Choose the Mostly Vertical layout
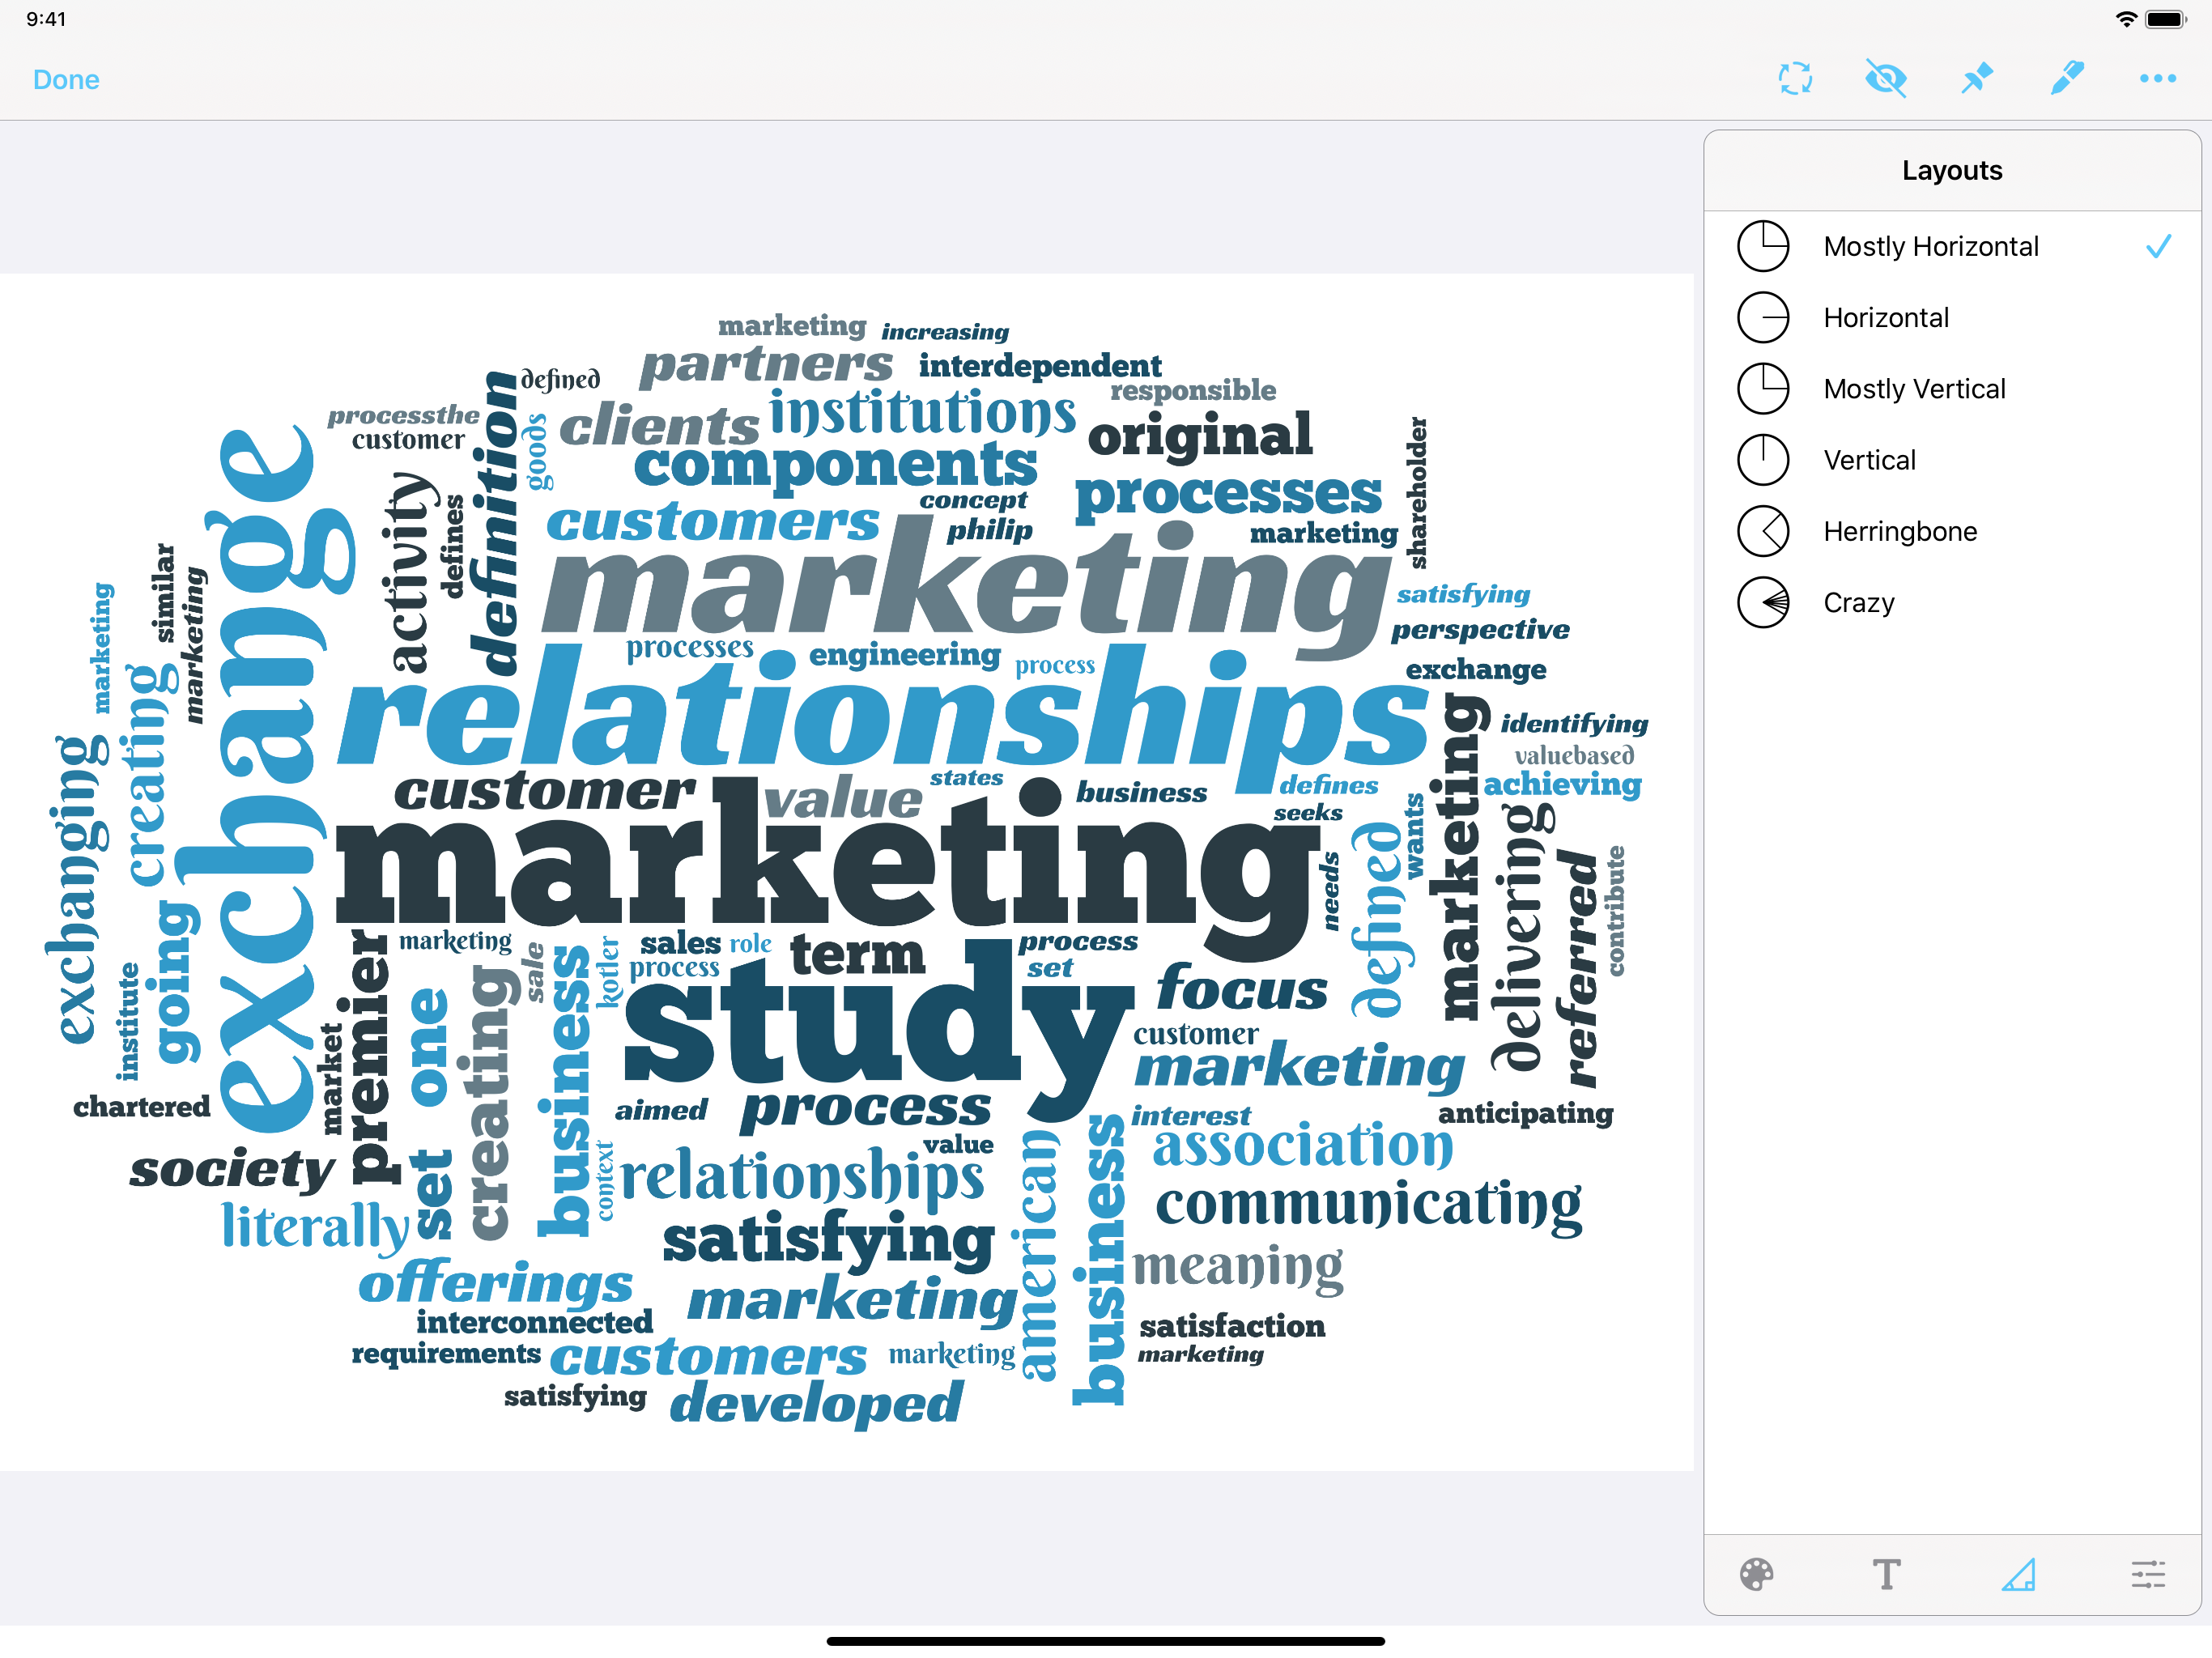The width and height of the screenshot is (2212, 1658). 1952,388
